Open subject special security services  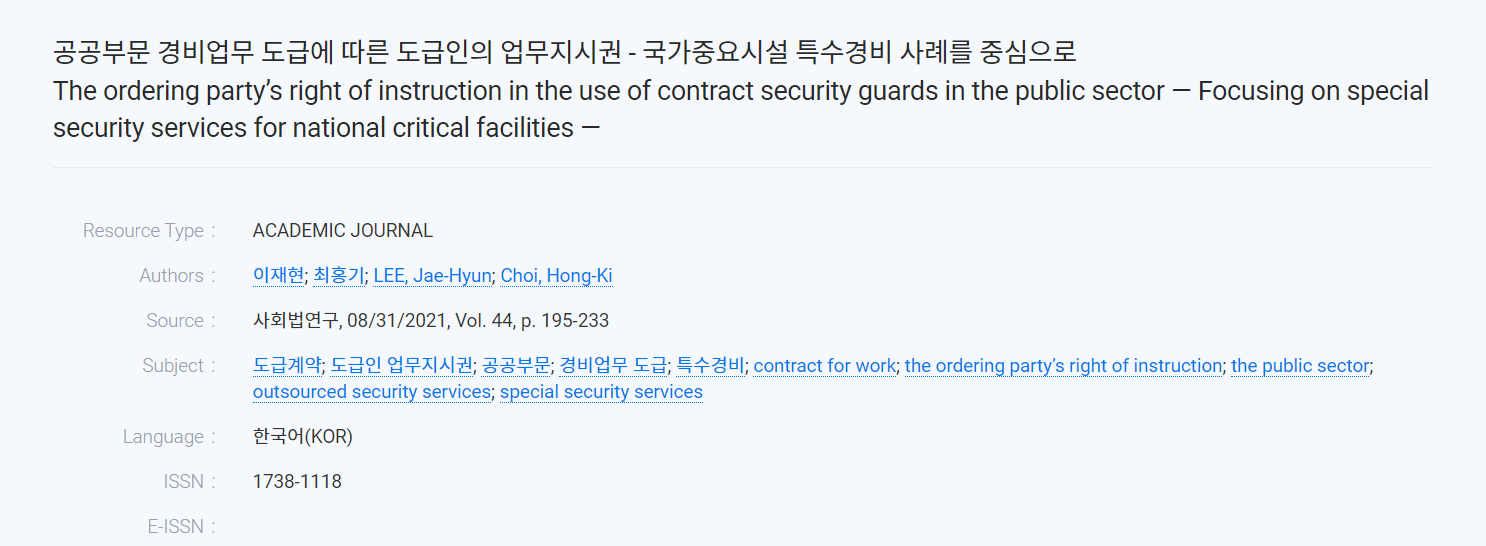click(x=601, y=392)
